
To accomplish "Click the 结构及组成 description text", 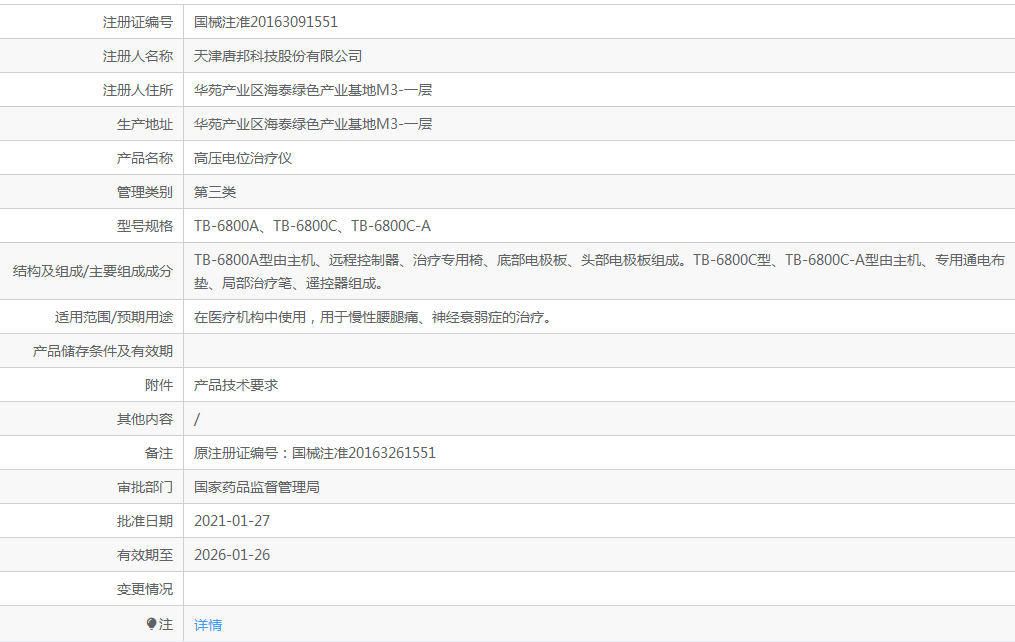I will coord(450,269).
